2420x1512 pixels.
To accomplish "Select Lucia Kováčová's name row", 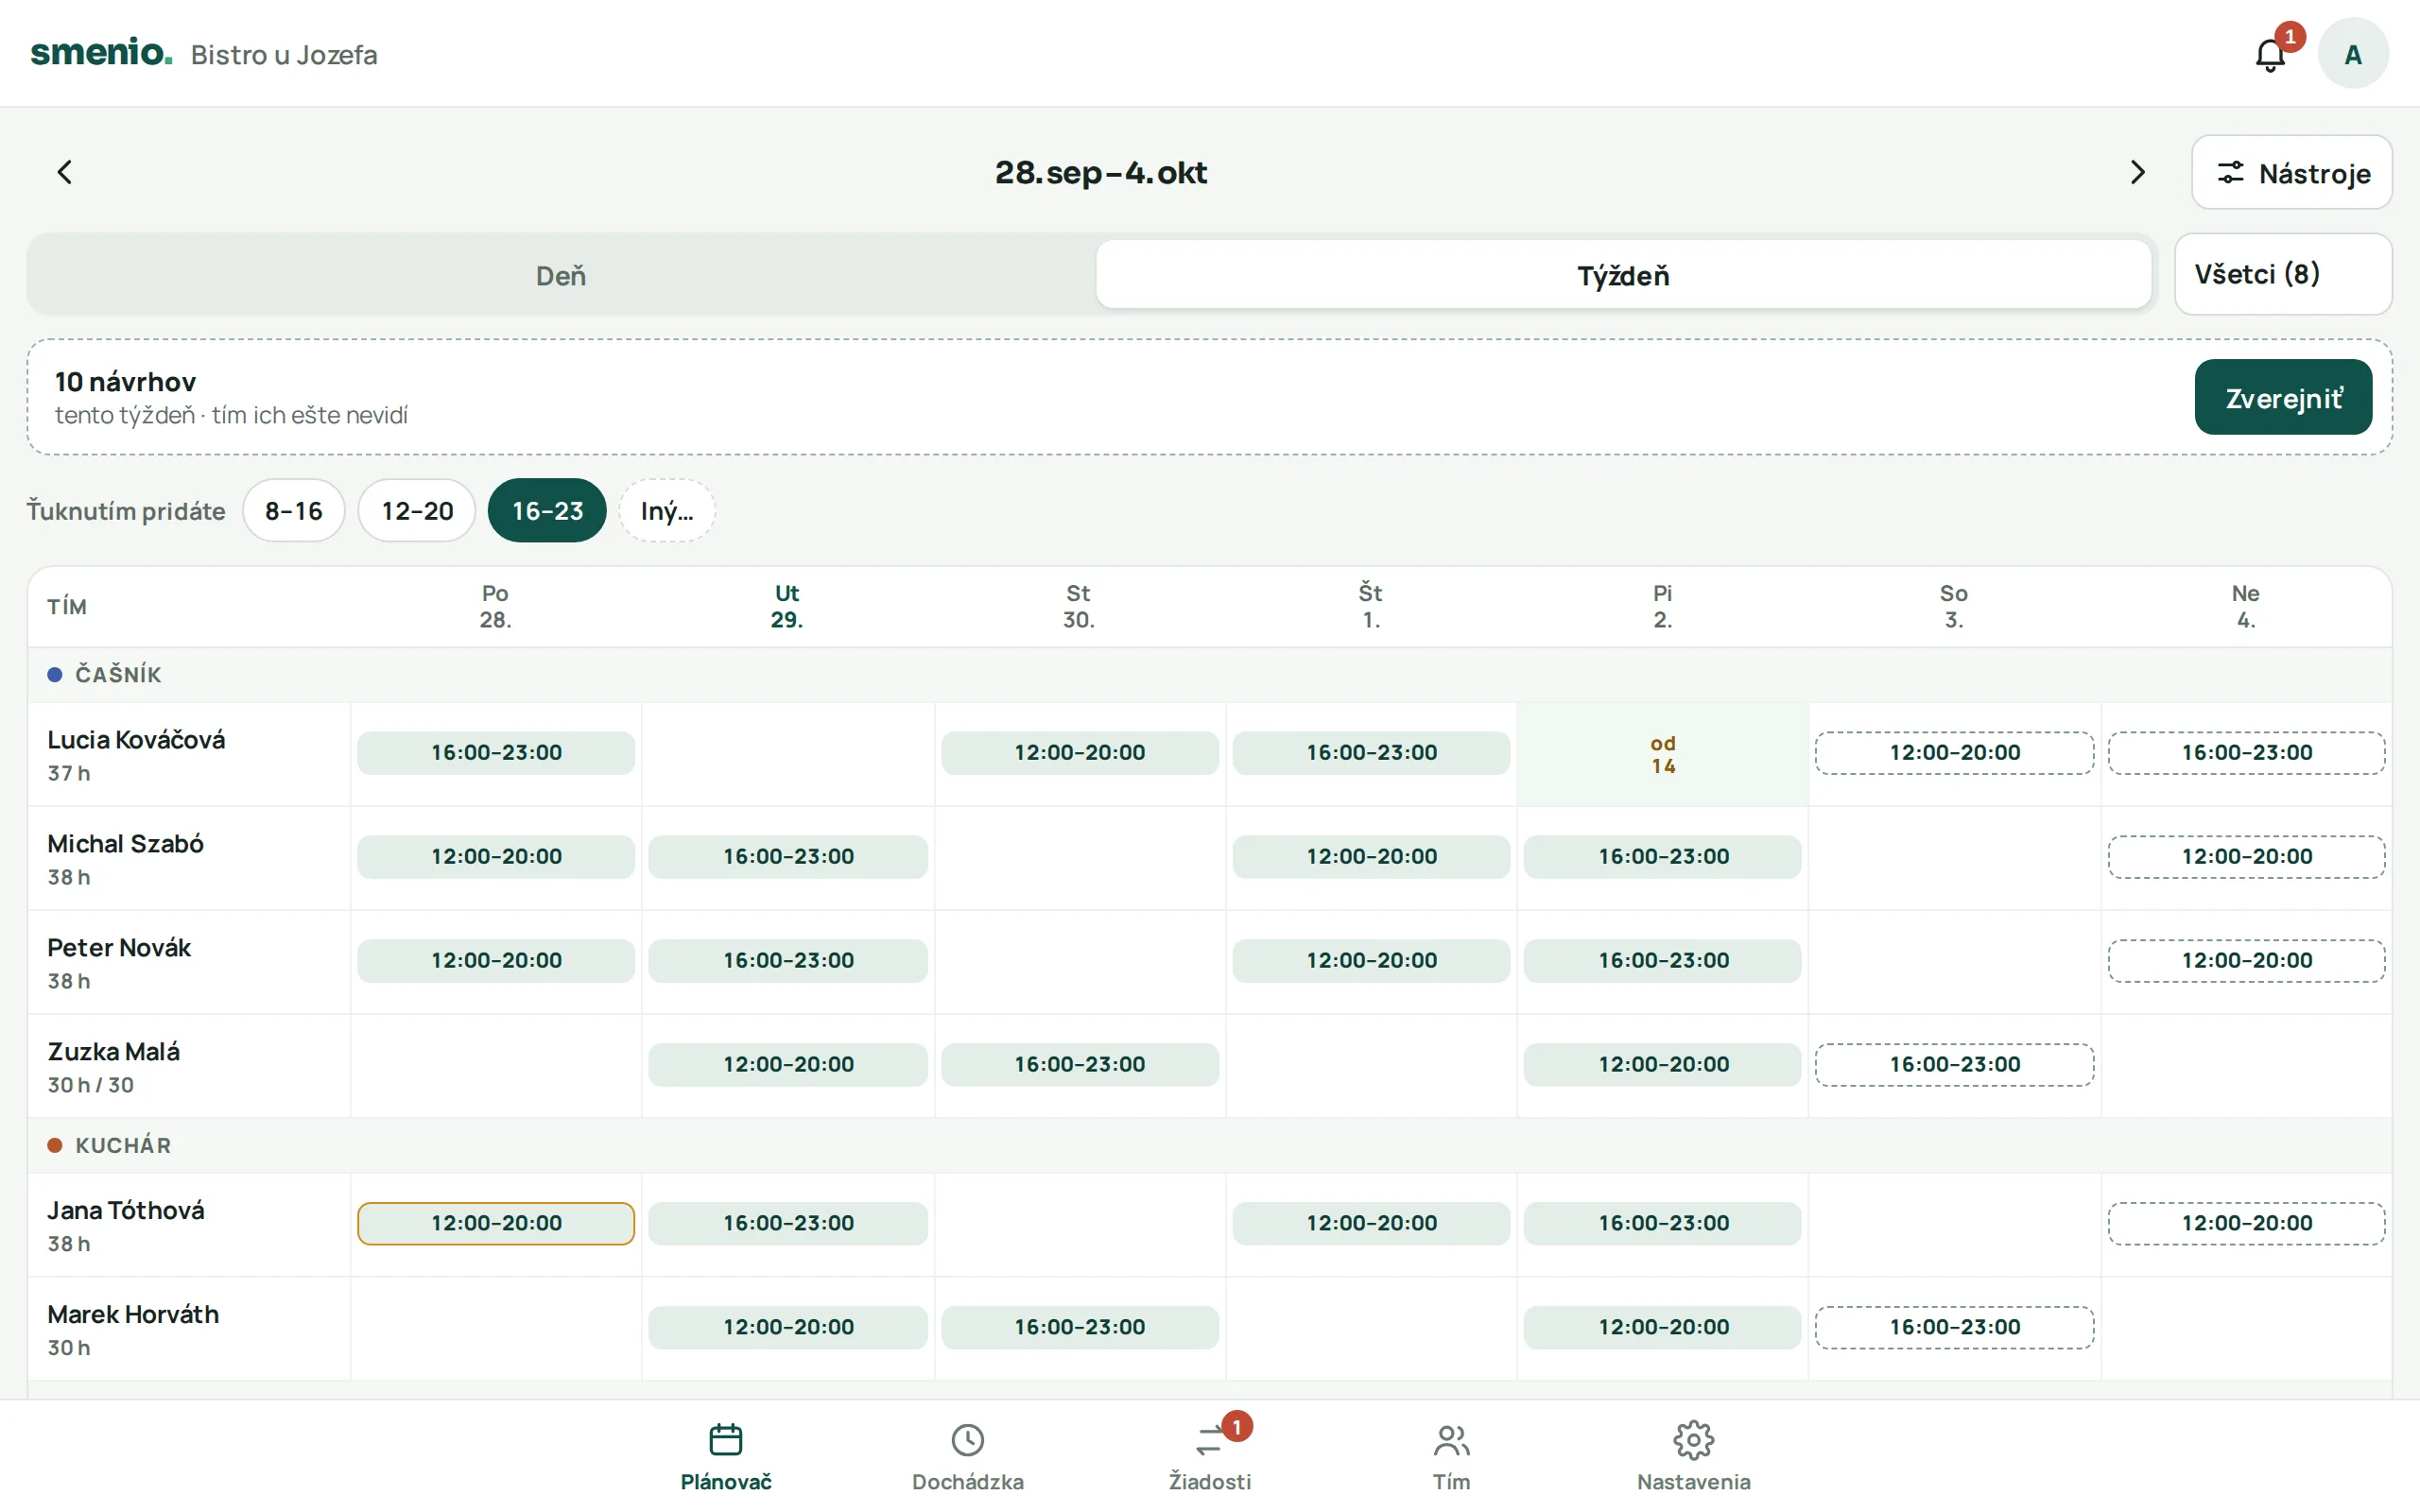I will (189, 755).
